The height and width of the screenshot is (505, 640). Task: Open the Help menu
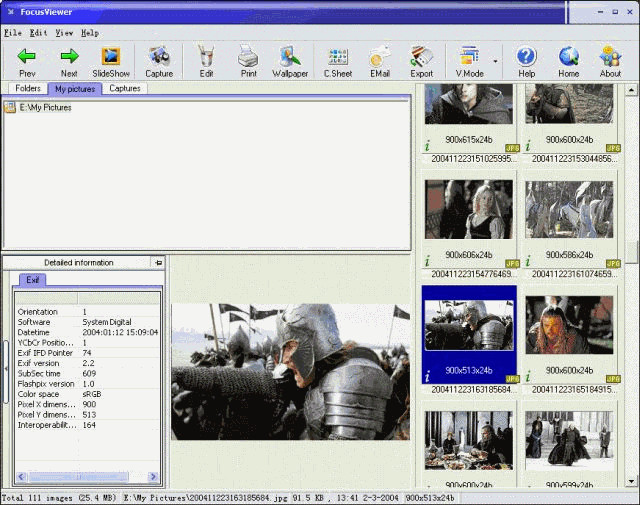[90, 33]
